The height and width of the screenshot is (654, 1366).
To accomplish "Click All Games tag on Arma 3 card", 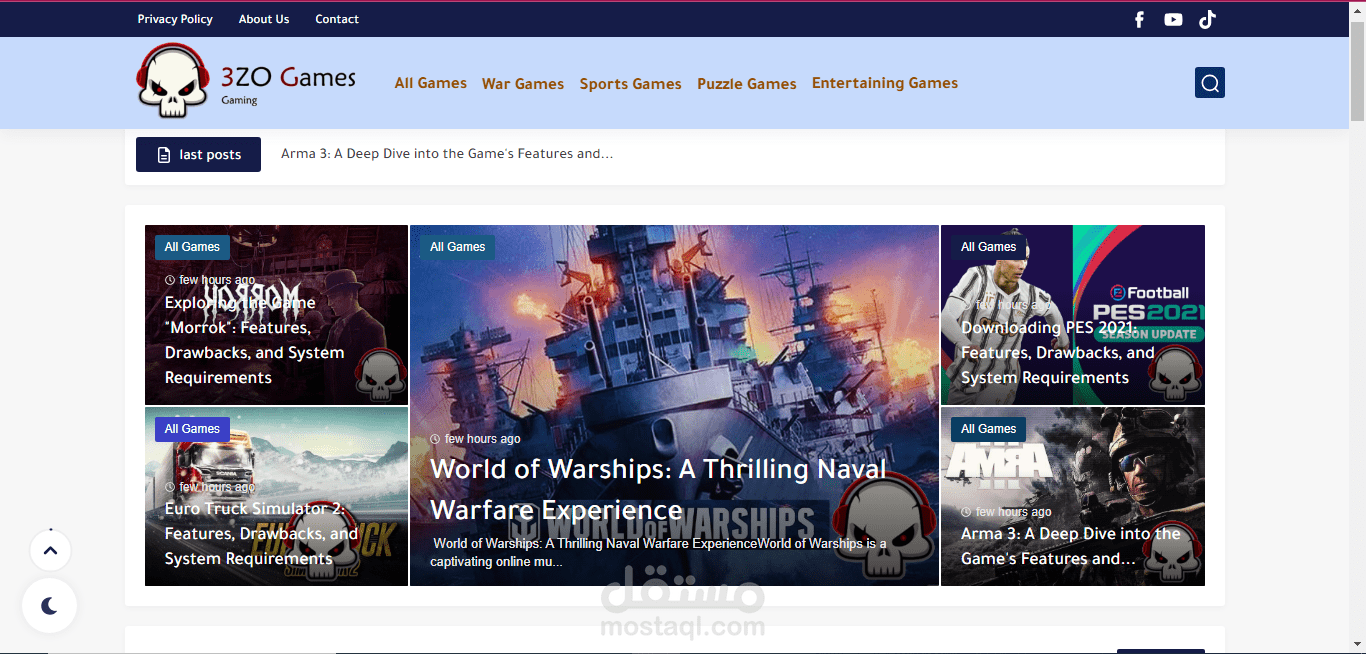I will 988,429.
